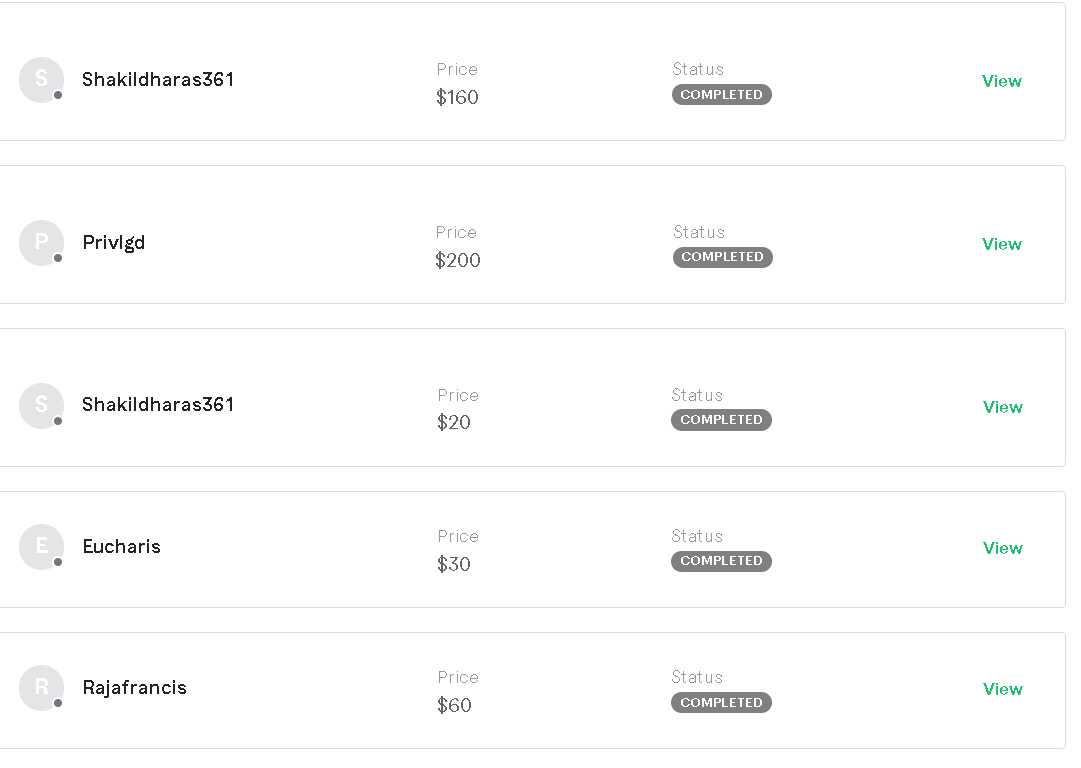This screenshot has width=1081, height=768.
Task: Click the Eucharis username
Action: click(x=121, y=547)
